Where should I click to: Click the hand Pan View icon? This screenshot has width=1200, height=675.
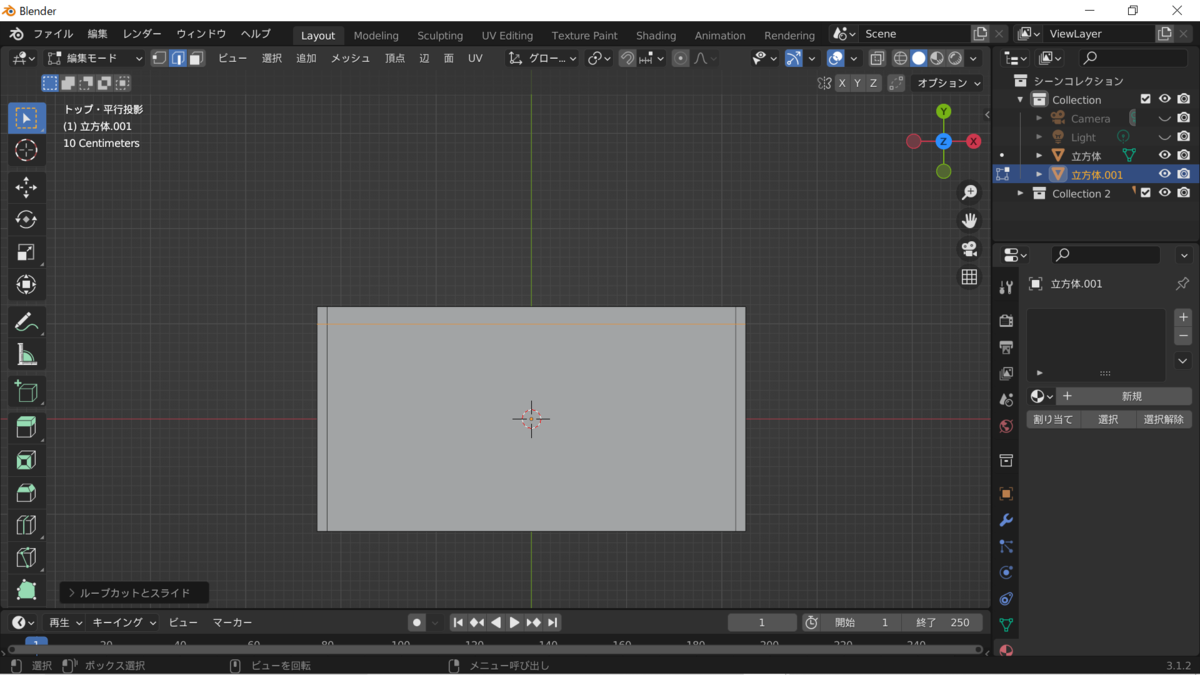pos(969,220)
